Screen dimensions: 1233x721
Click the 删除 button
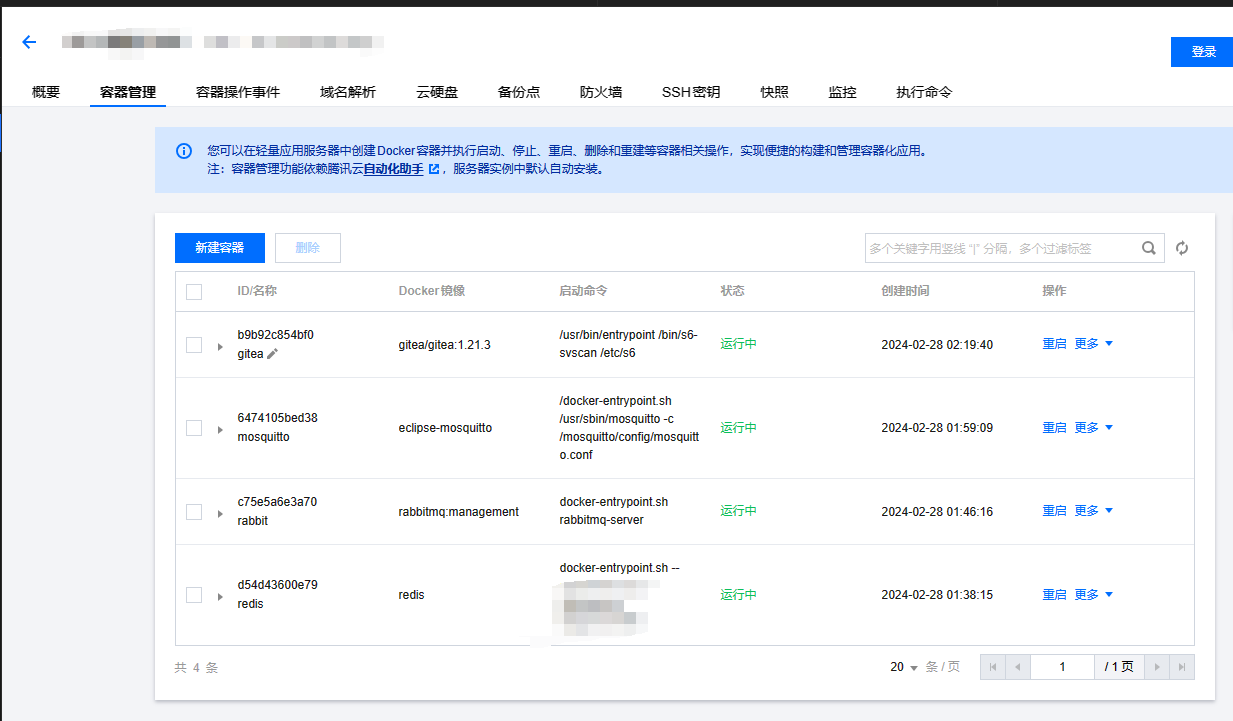pyautogui.click(x=308, y=248)
